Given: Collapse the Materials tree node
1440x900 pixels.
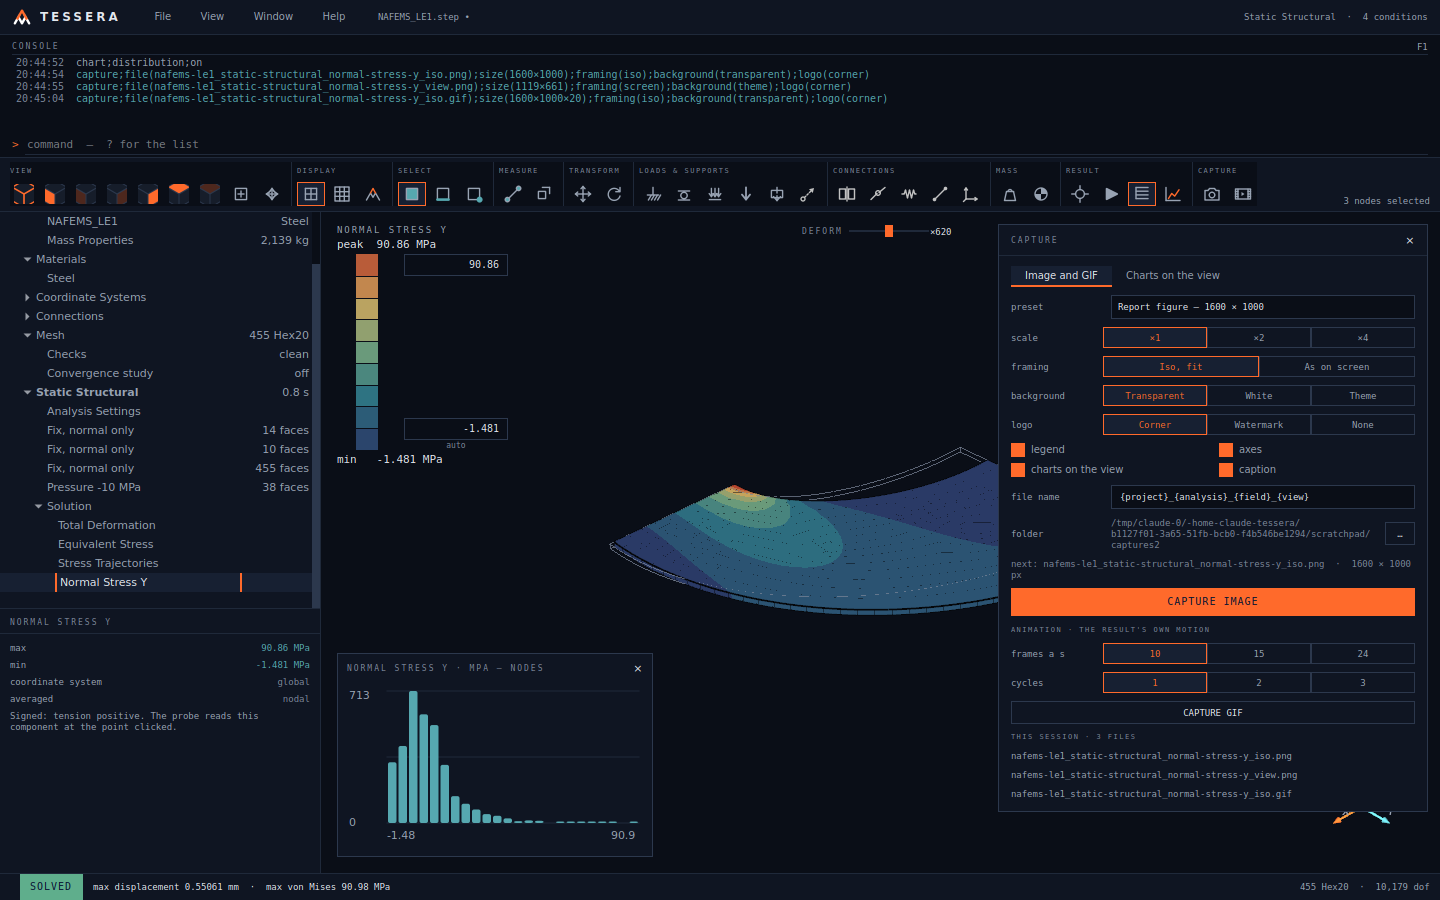Looking at the screenshot, I should coord(28,259).
